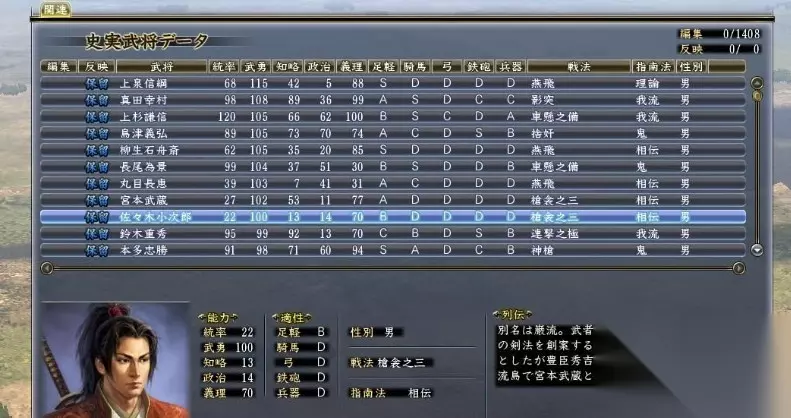Select the 長尾為景 officer row
This screenshot has width=791, height=418.
tap(393, 166)
